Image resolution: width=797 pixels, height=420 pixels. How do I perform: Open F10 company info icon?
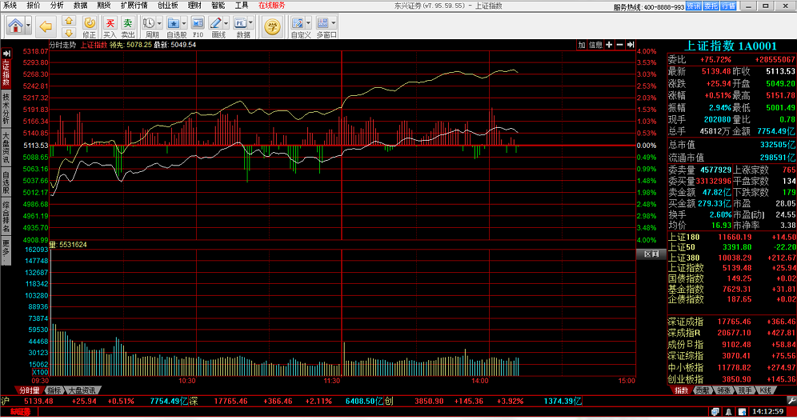198,27
